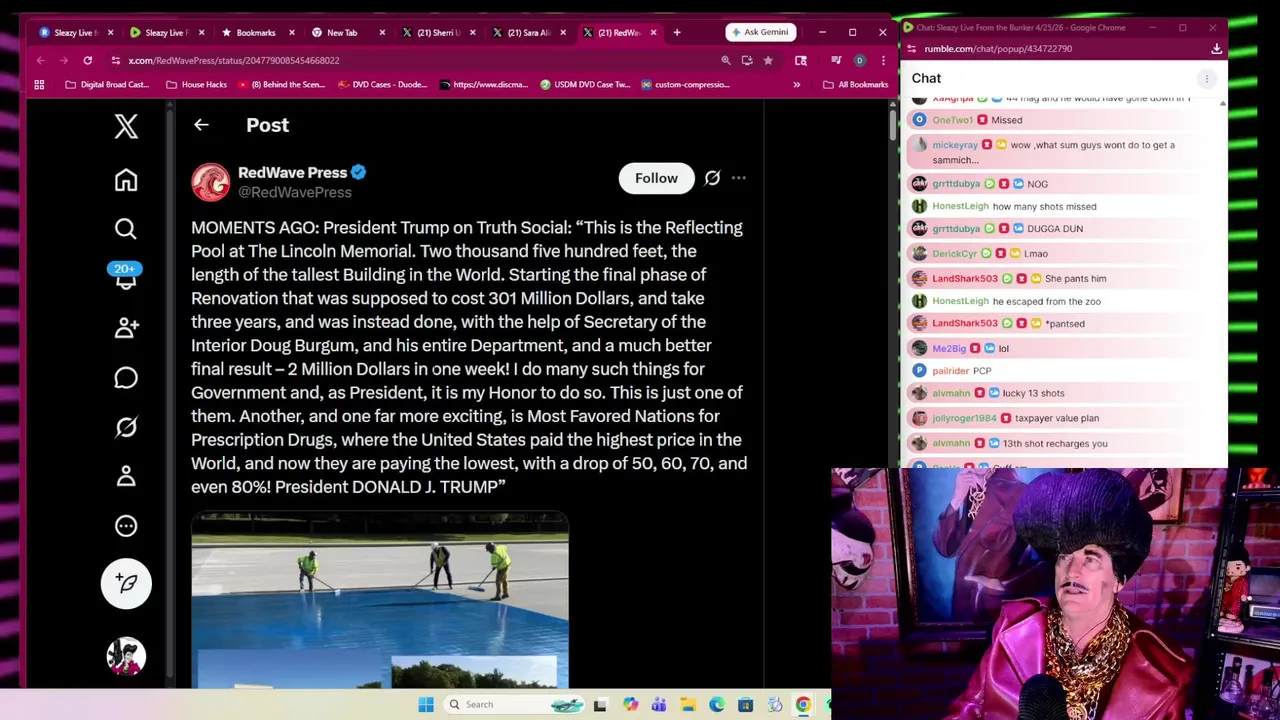The image size is (1280, 720).
Task: Open the USDM DVD Case bookmark
Action: [x=585, y=84]
